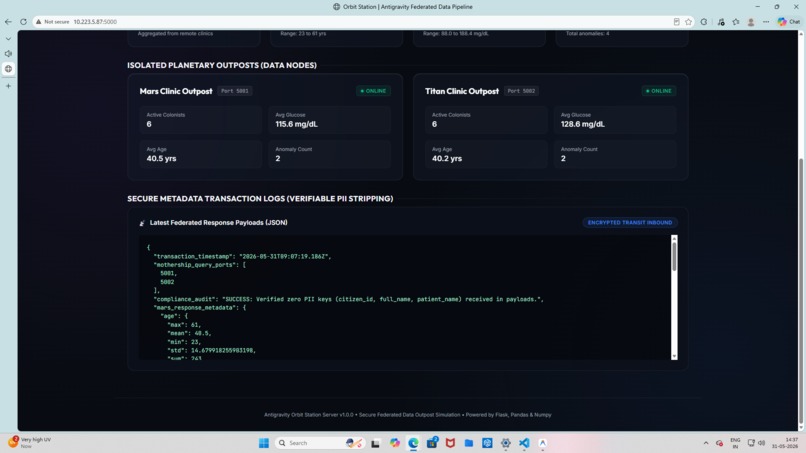The height and width of the screenshot is (453, 806).
Task: Click Mars Avg Glucose value 115.6 mg/dL
Action: tap(296, 124)
